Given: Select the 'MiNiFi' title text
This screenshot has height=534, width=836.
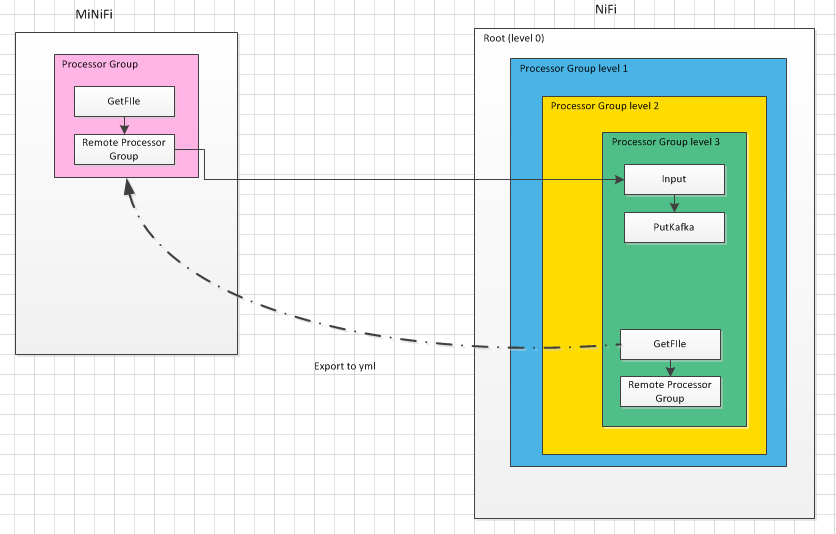Looking at the screenshot, I should (94, 14).
